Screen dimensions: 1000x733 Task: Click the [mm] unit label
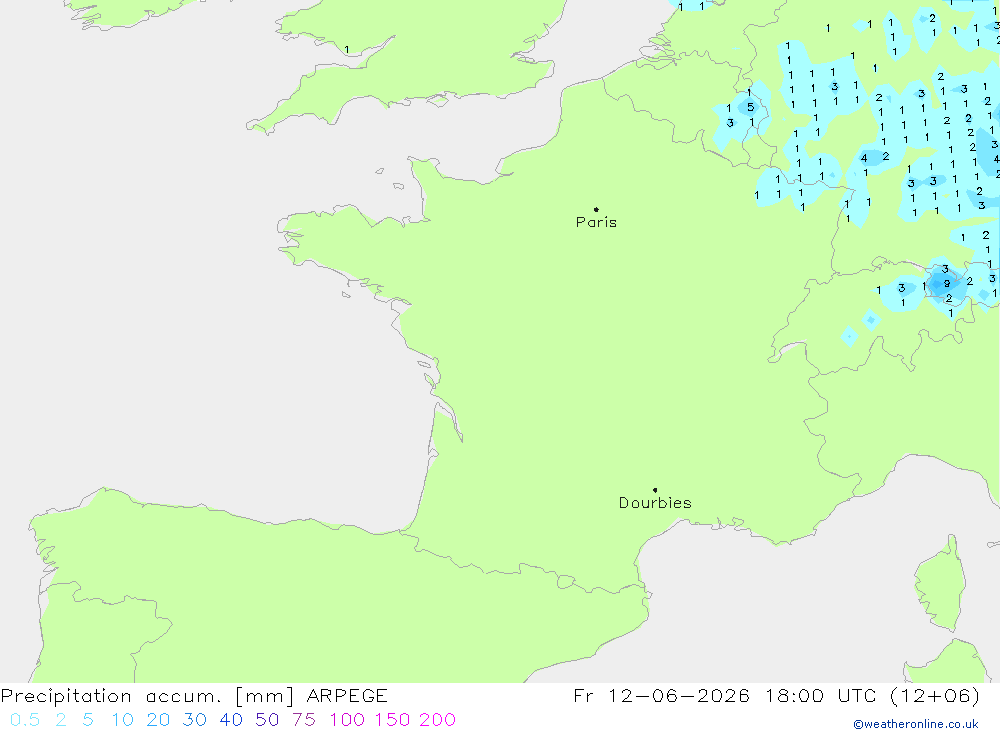(x=264, y=696)
